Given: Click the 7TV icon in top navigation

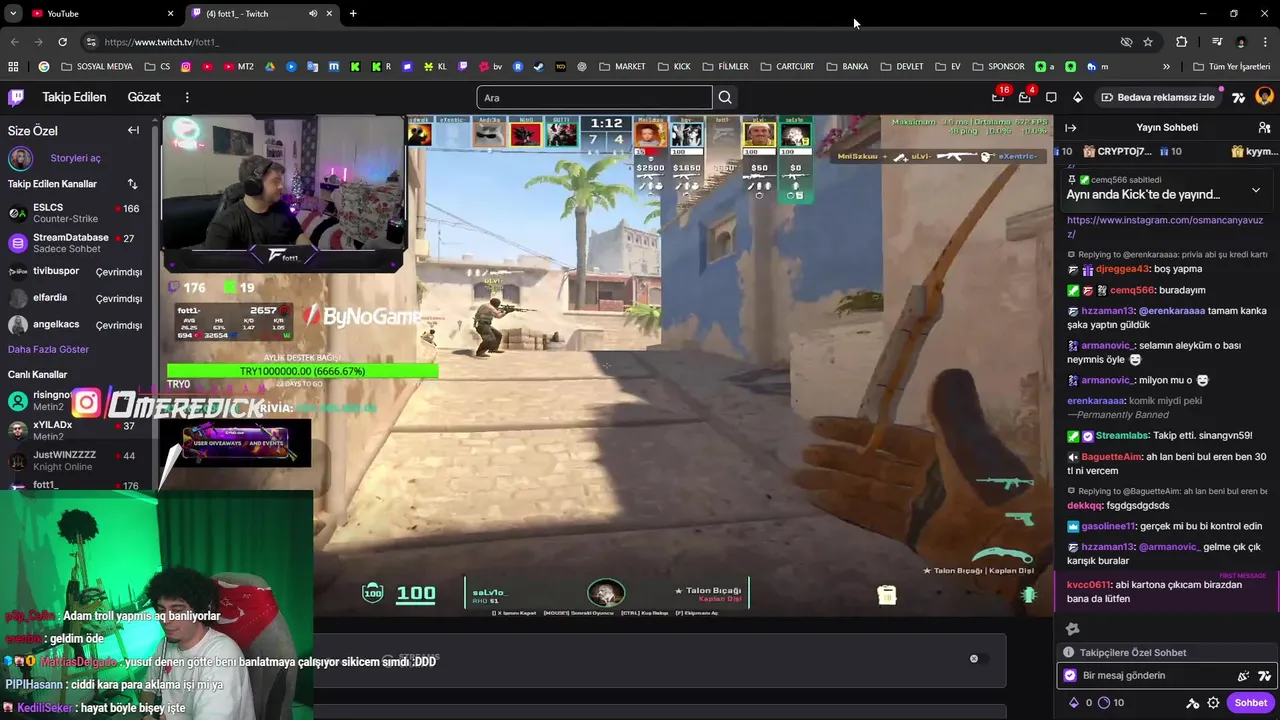Looking at the screenshot, I should (1239, 97).
